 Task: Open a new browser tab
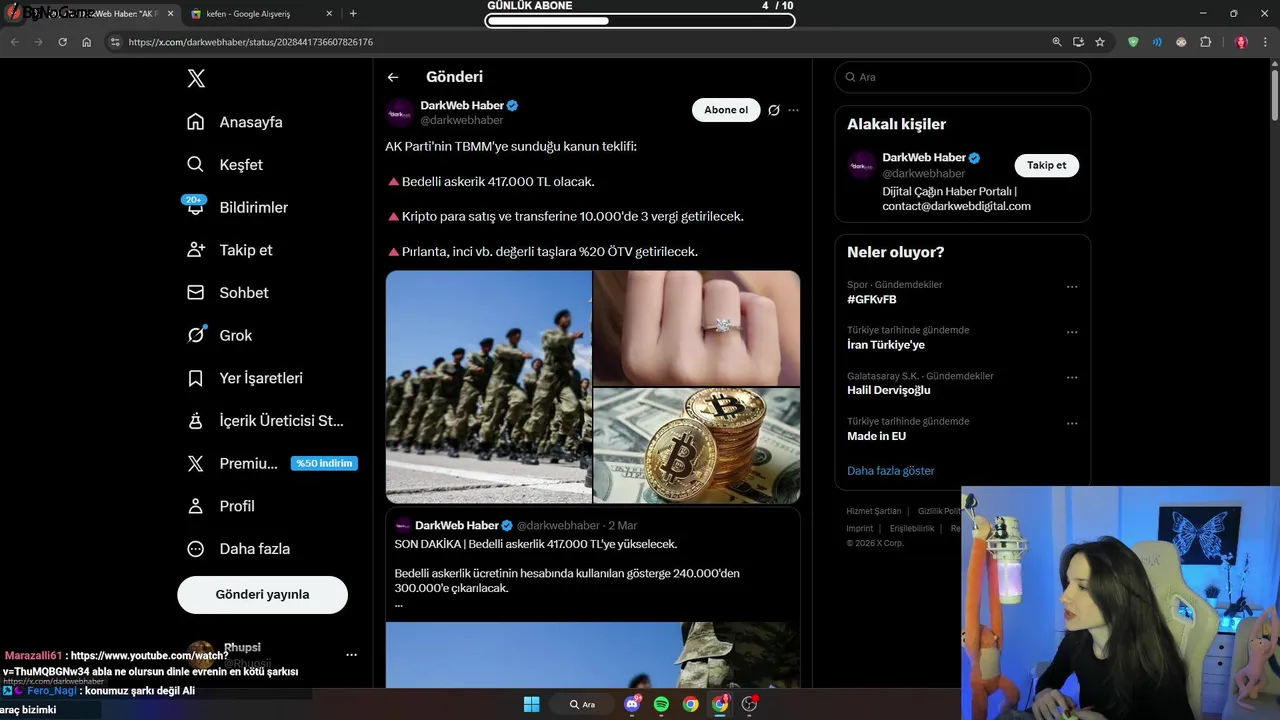[x=353, y=14]
